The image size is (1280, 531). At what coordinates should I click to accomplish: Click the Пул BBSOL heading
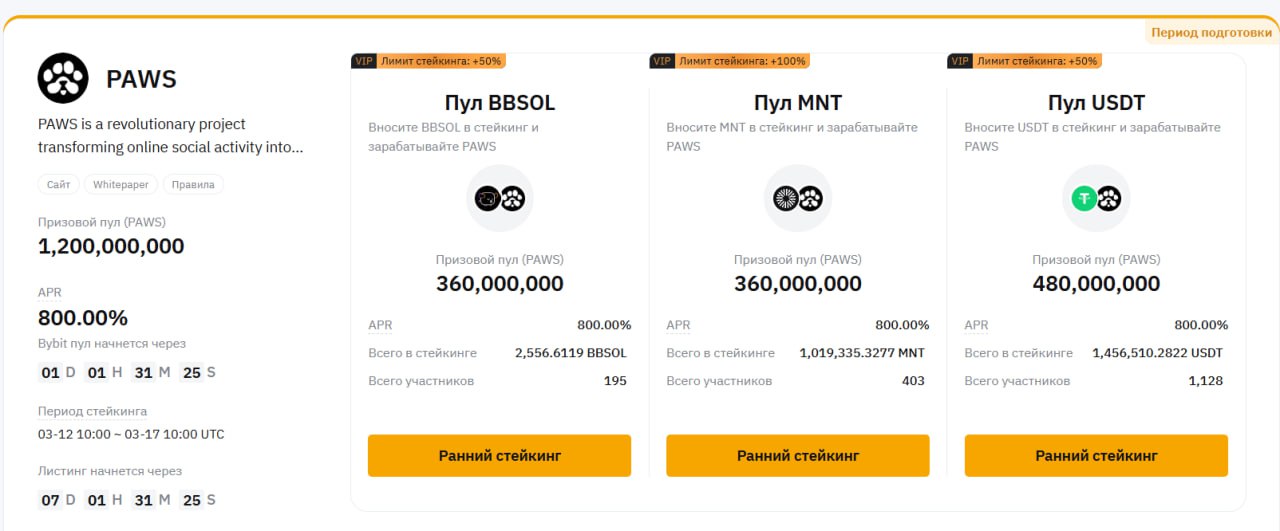(x=500, y=103)
